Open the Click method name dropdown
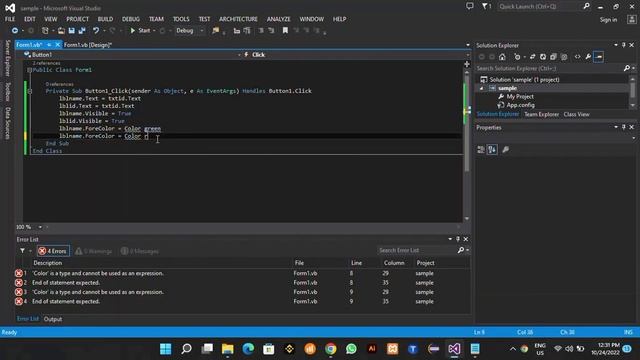640x360 pixels. 355,55
